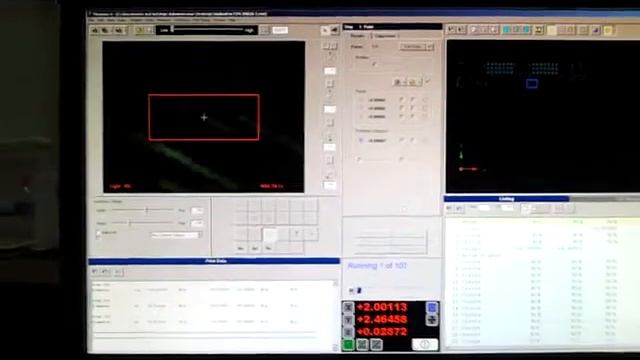The width and height of the screenshot is (640, 360).
Task: Click the third icon in Print Data toolbar
Action: pyautogui.click(x=118, y=271)
